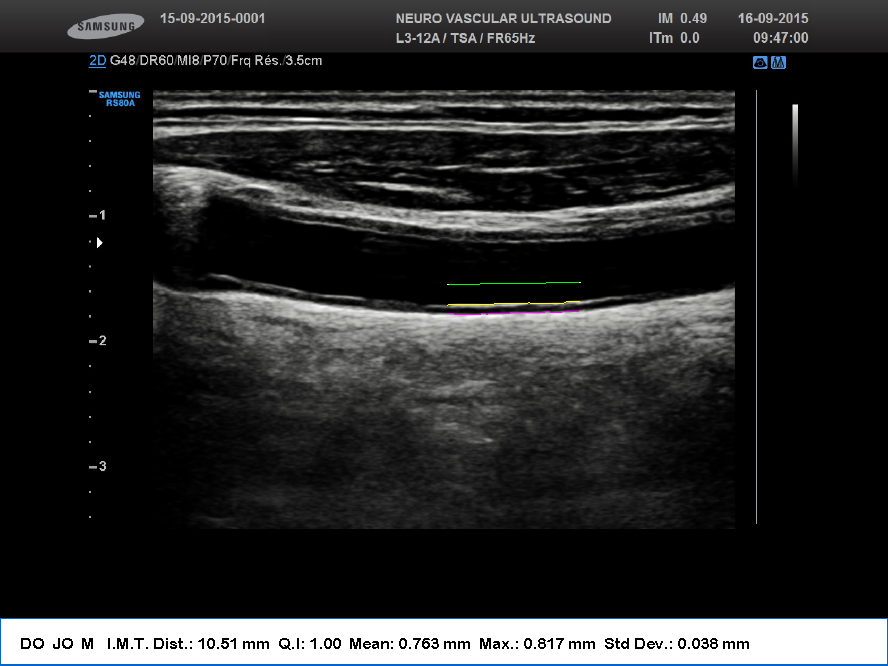Screen dimensions: 888x666
Task: Click the focus position arrow marker on depth scale
Action: [98, 242]
